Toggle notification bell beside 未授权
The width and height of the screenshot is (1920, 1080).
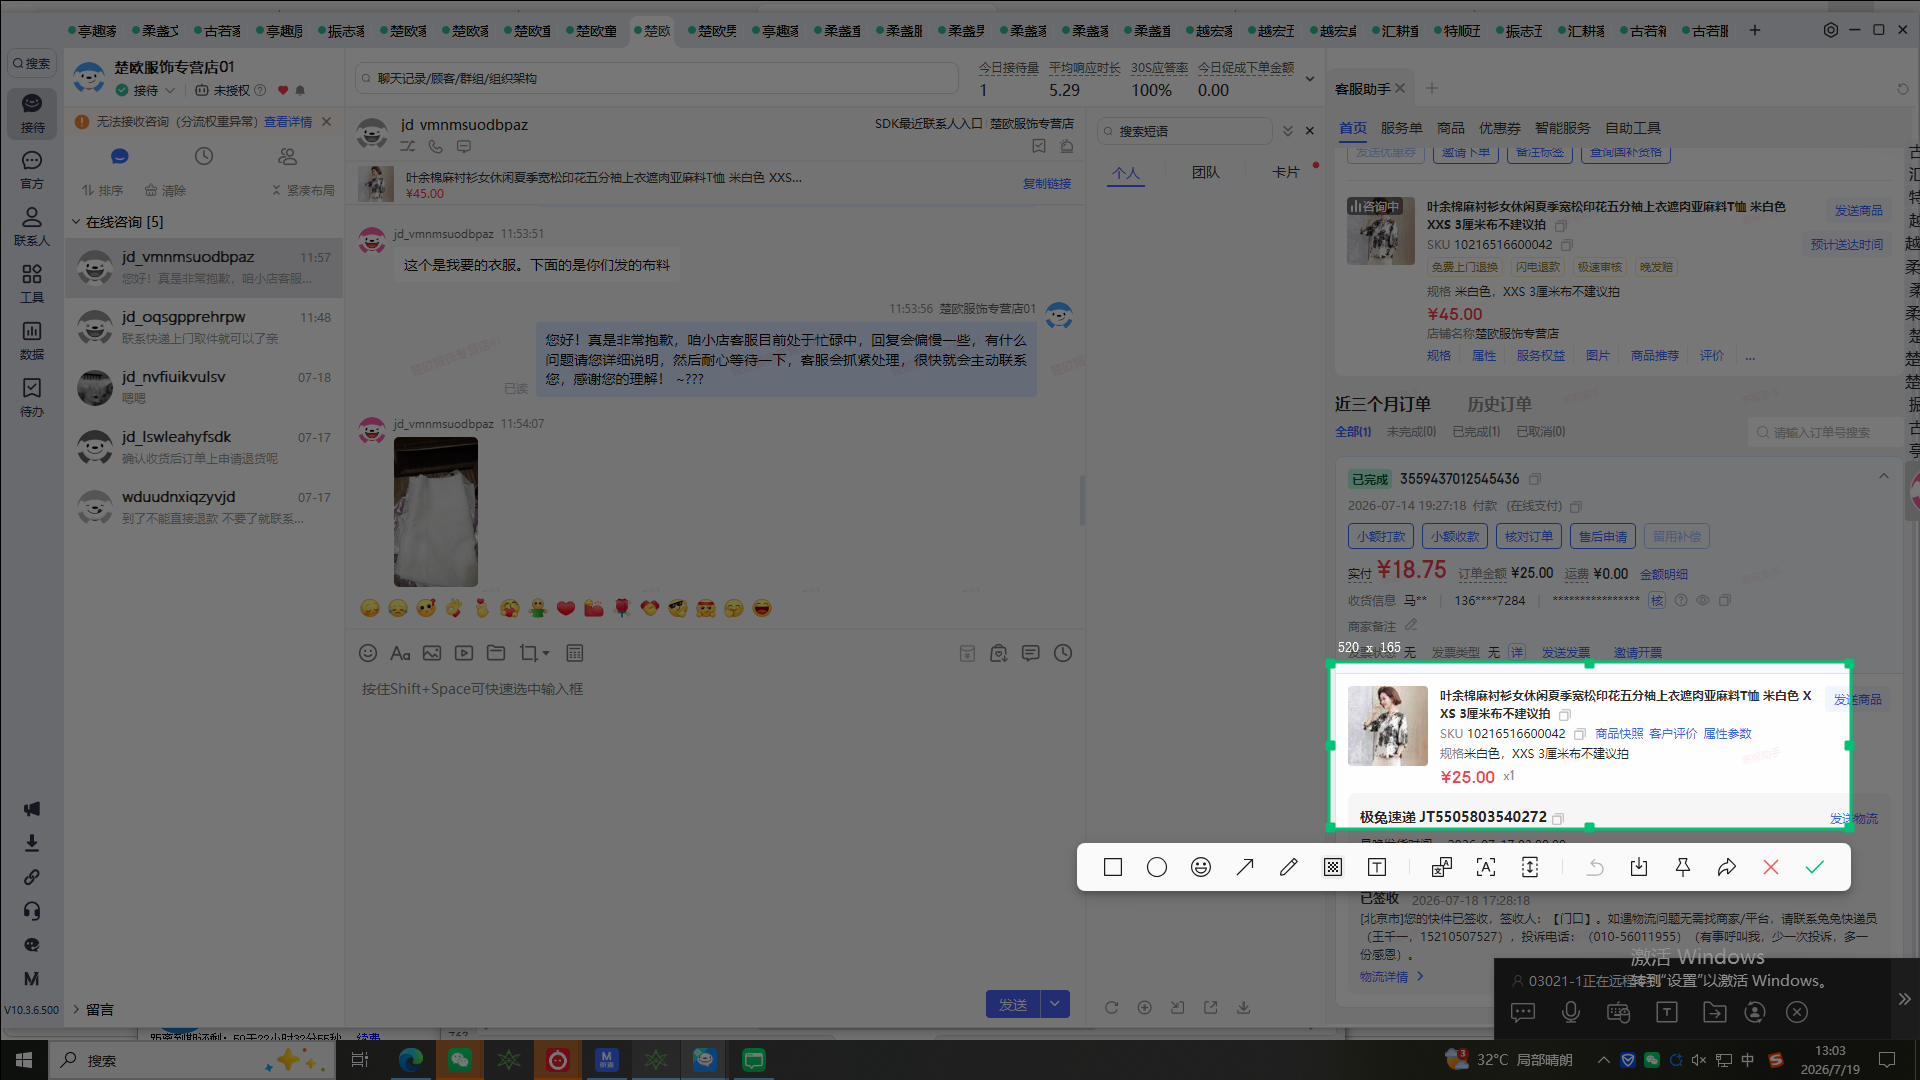[x=300, y=91]
